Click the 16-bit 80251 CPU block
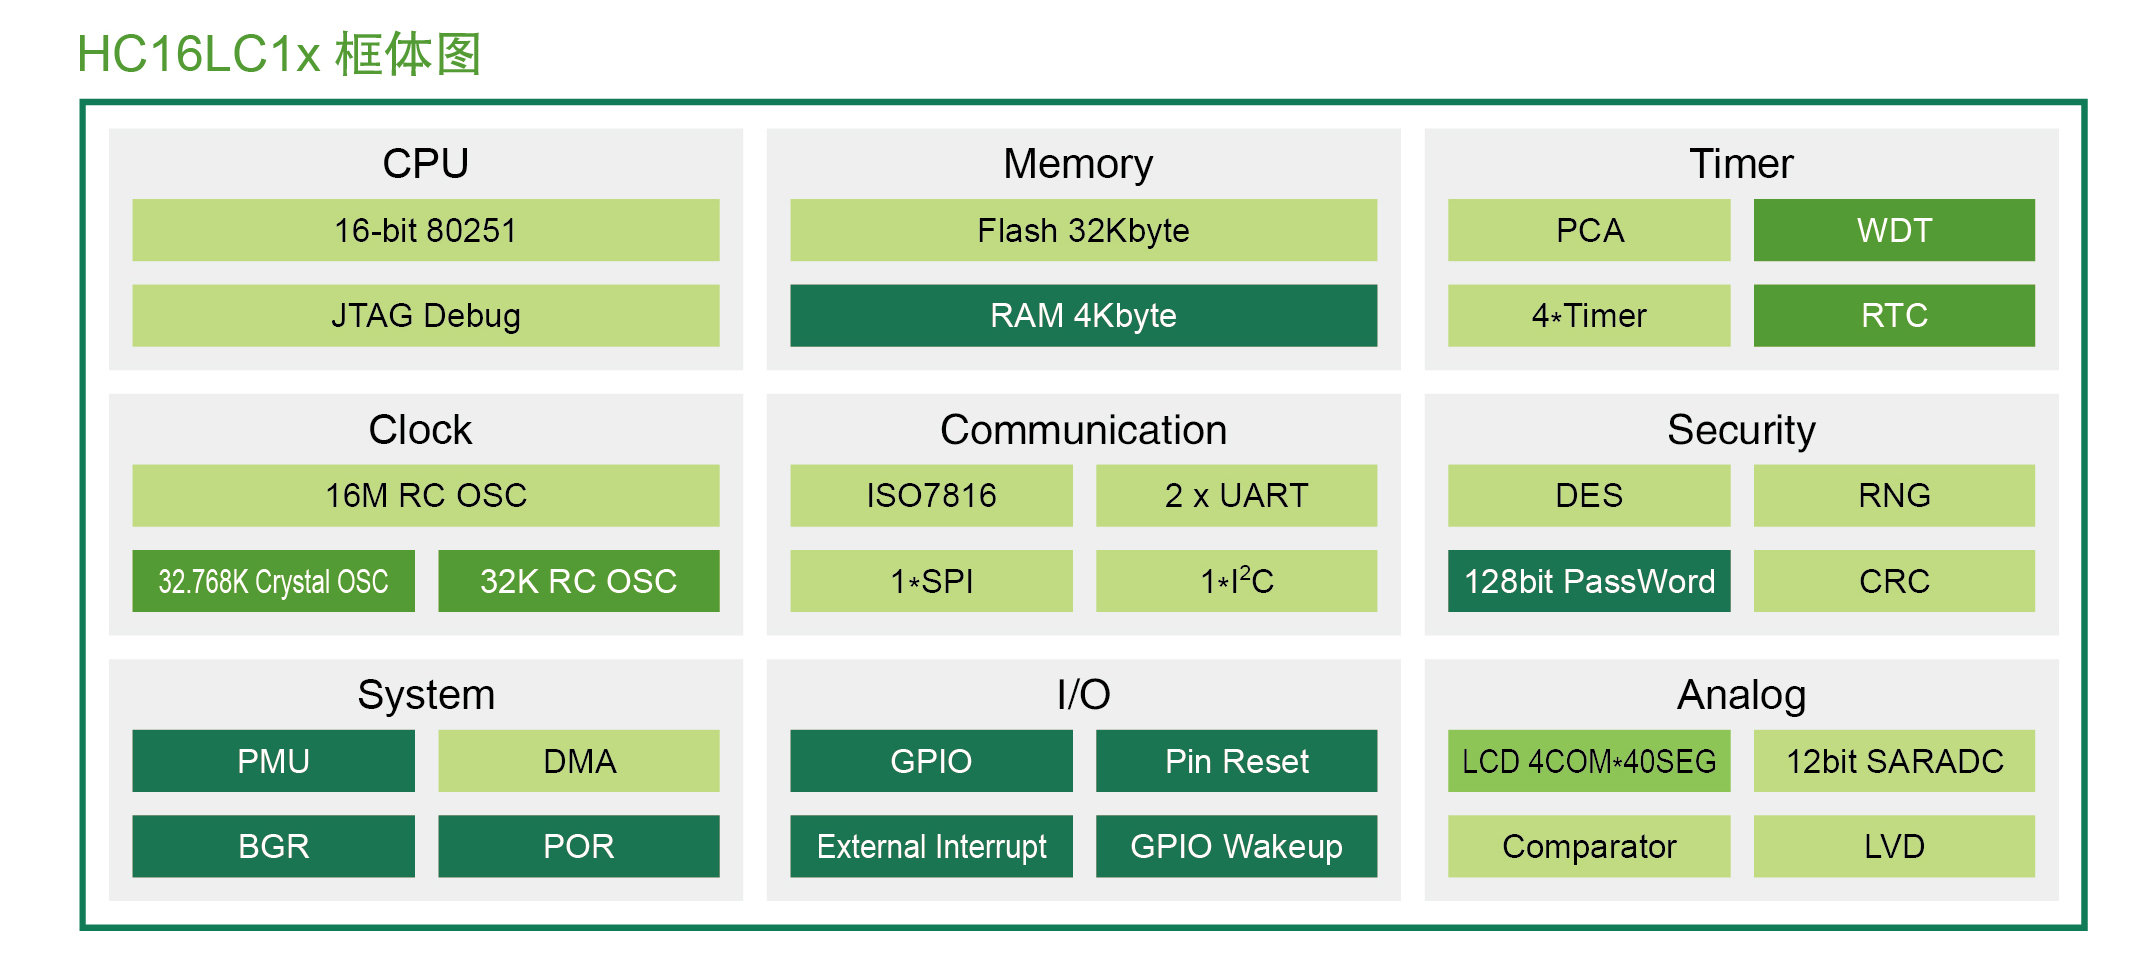 point(425,230)
